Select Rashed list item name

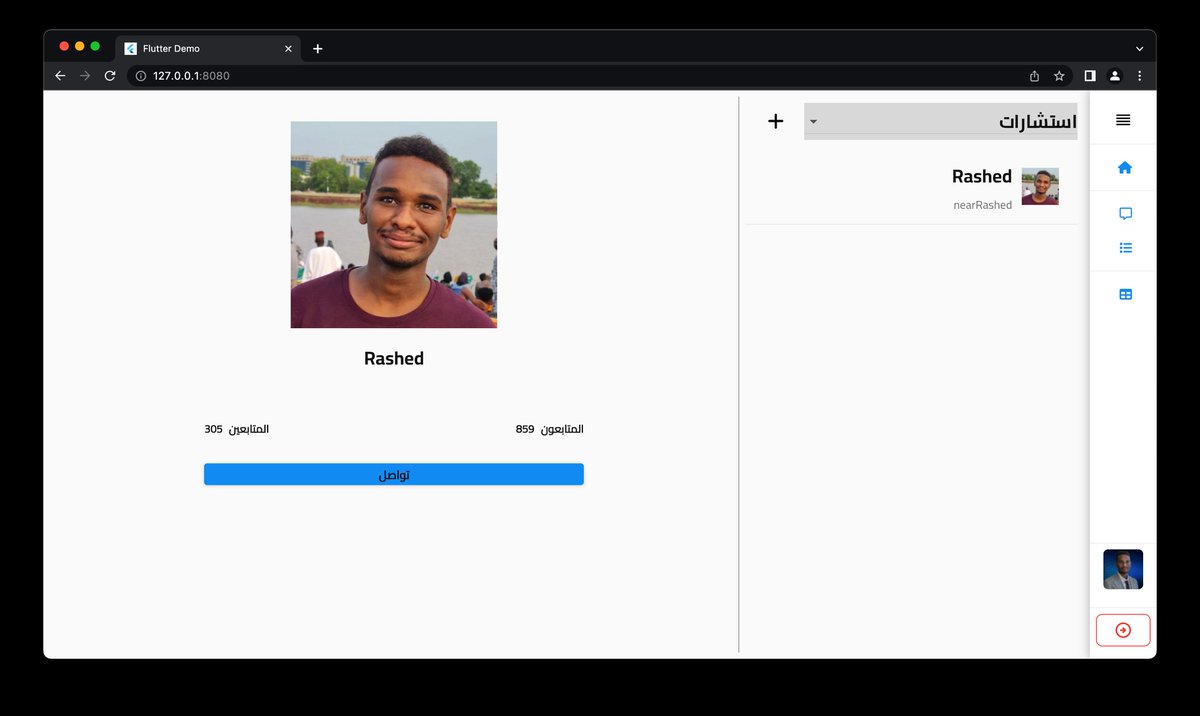[x=981, y=177]
